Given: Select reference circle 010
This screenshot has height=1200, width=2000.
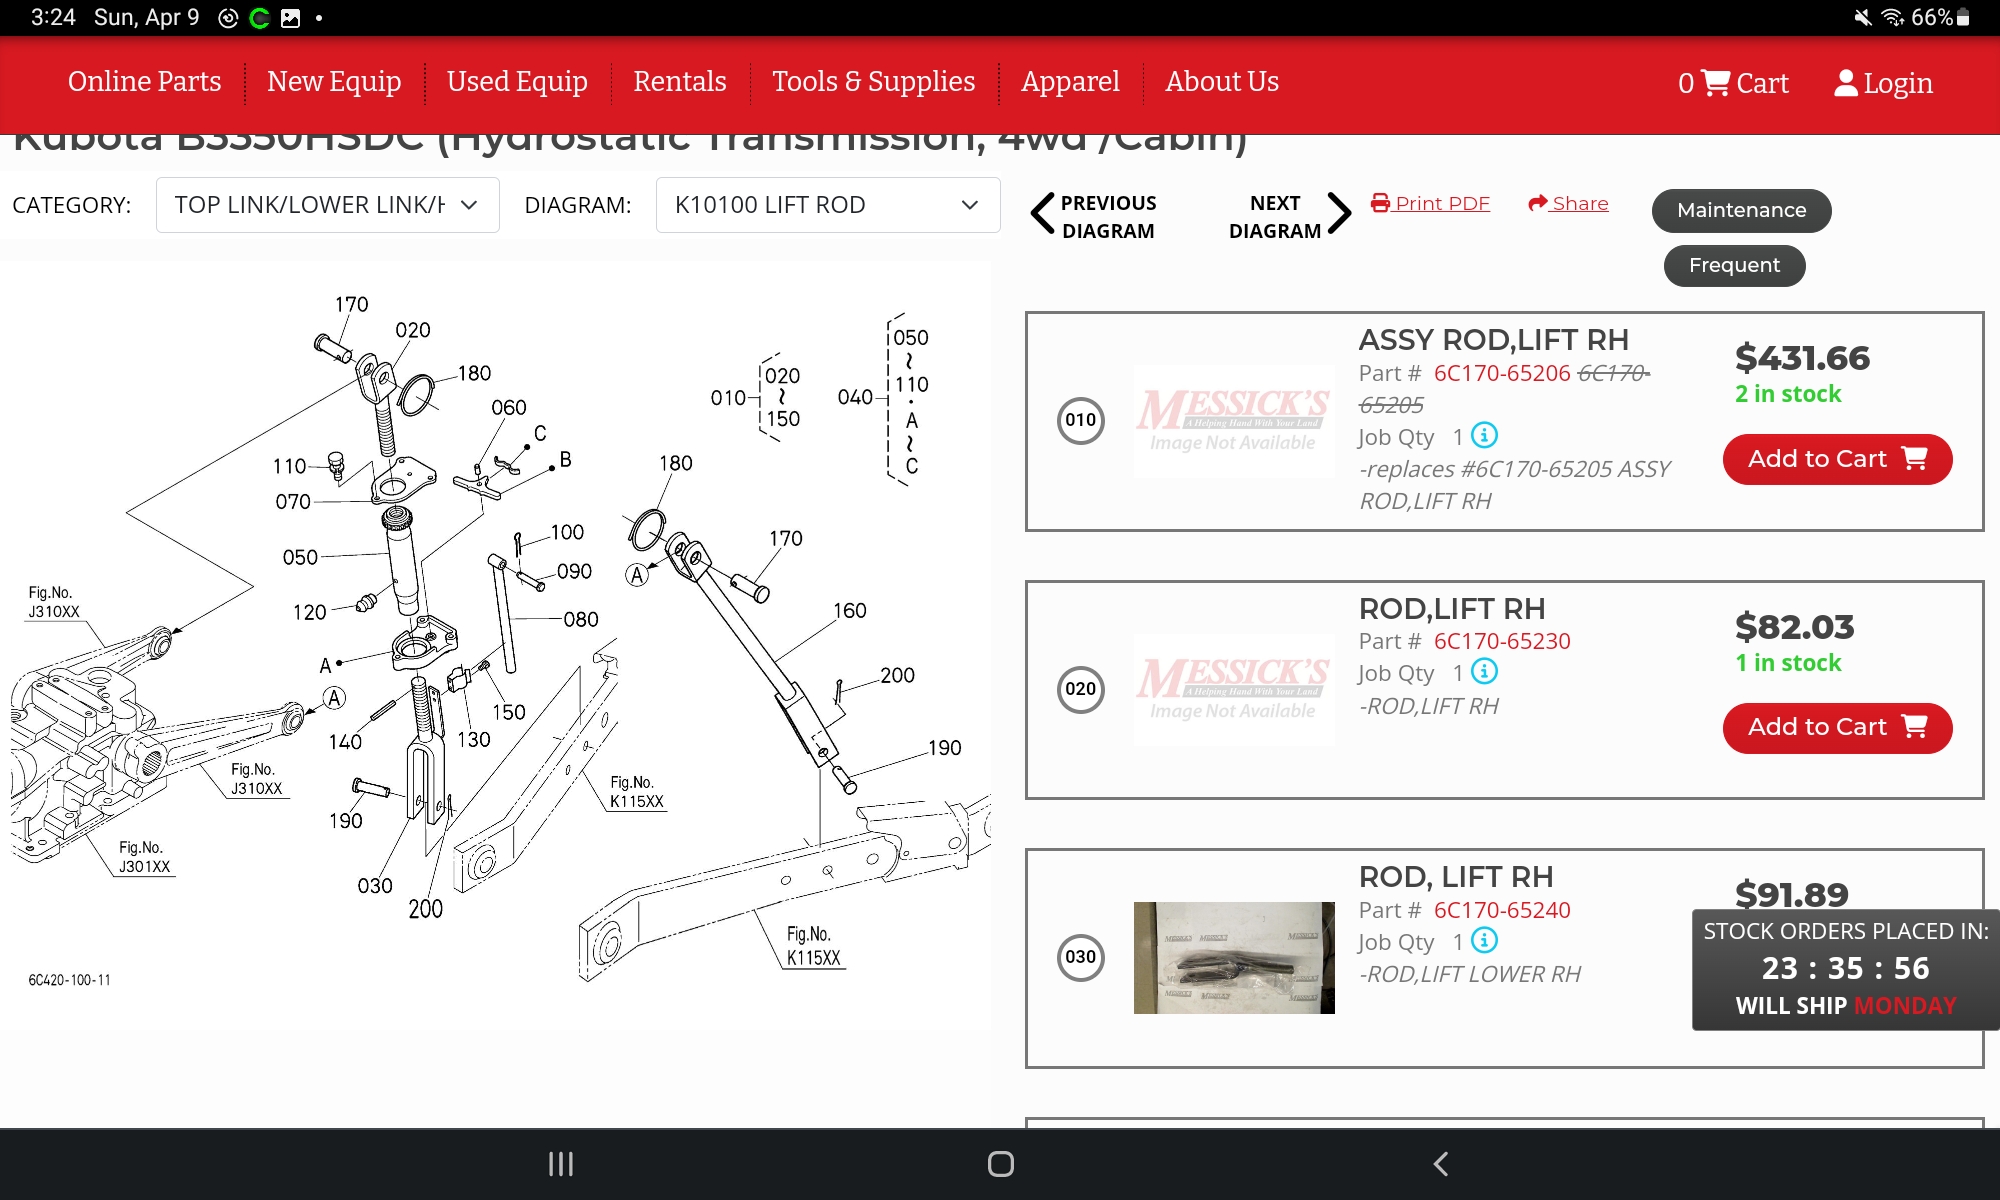Looking at the screenshot, I should 1080,420.
